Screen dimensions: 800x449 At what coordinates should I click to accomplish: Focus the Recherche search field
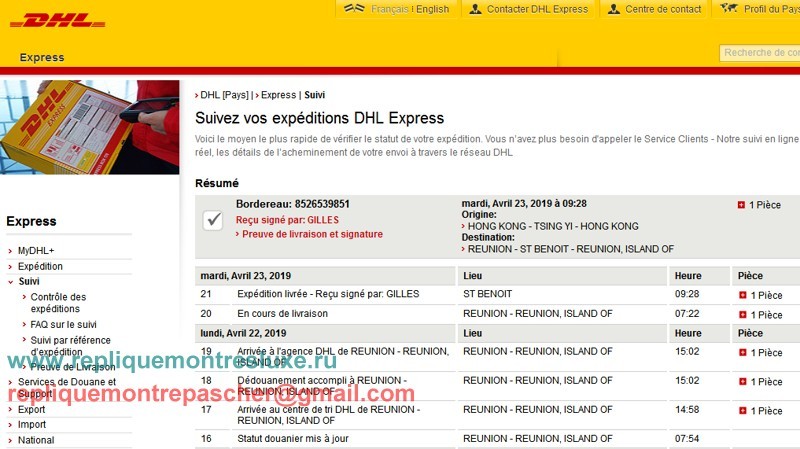[760, 53]
